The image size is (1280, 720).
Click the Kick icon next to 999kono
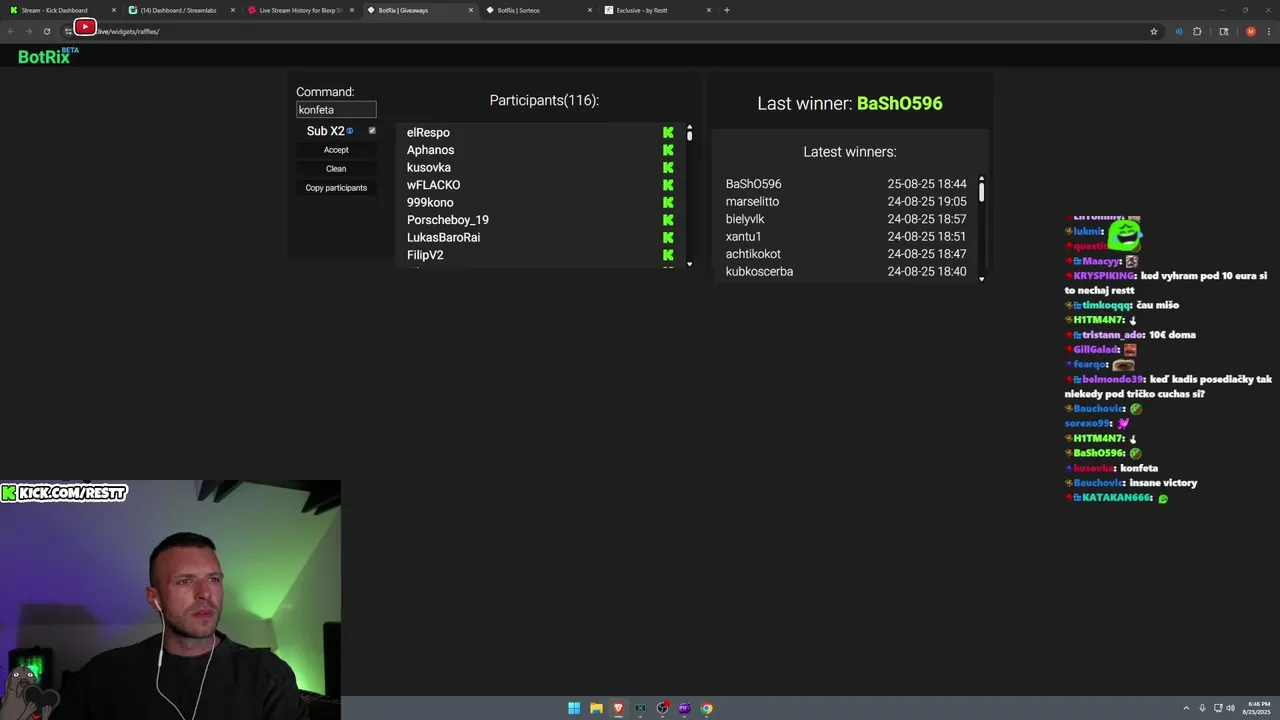coord(668,202)
